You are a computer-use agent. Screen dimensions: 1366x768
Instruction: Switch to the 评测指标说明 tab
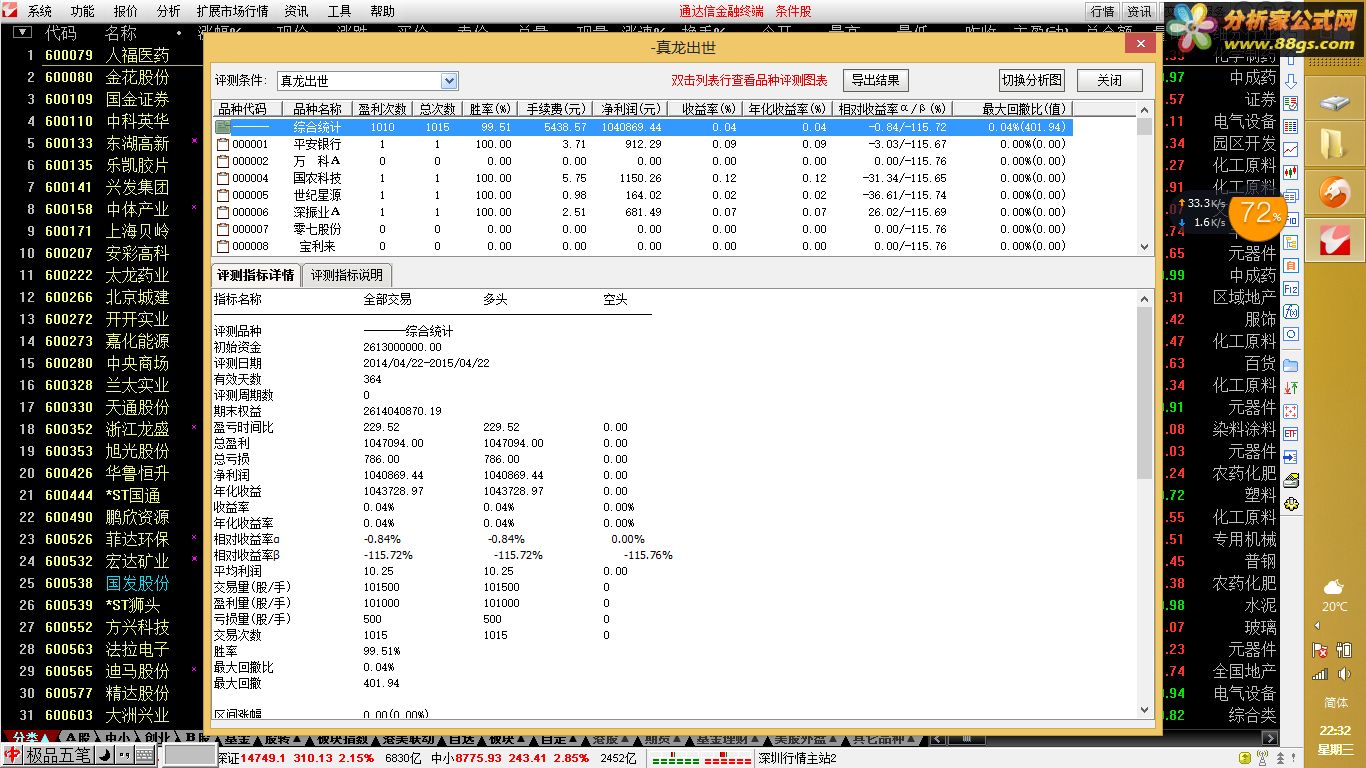346,275
